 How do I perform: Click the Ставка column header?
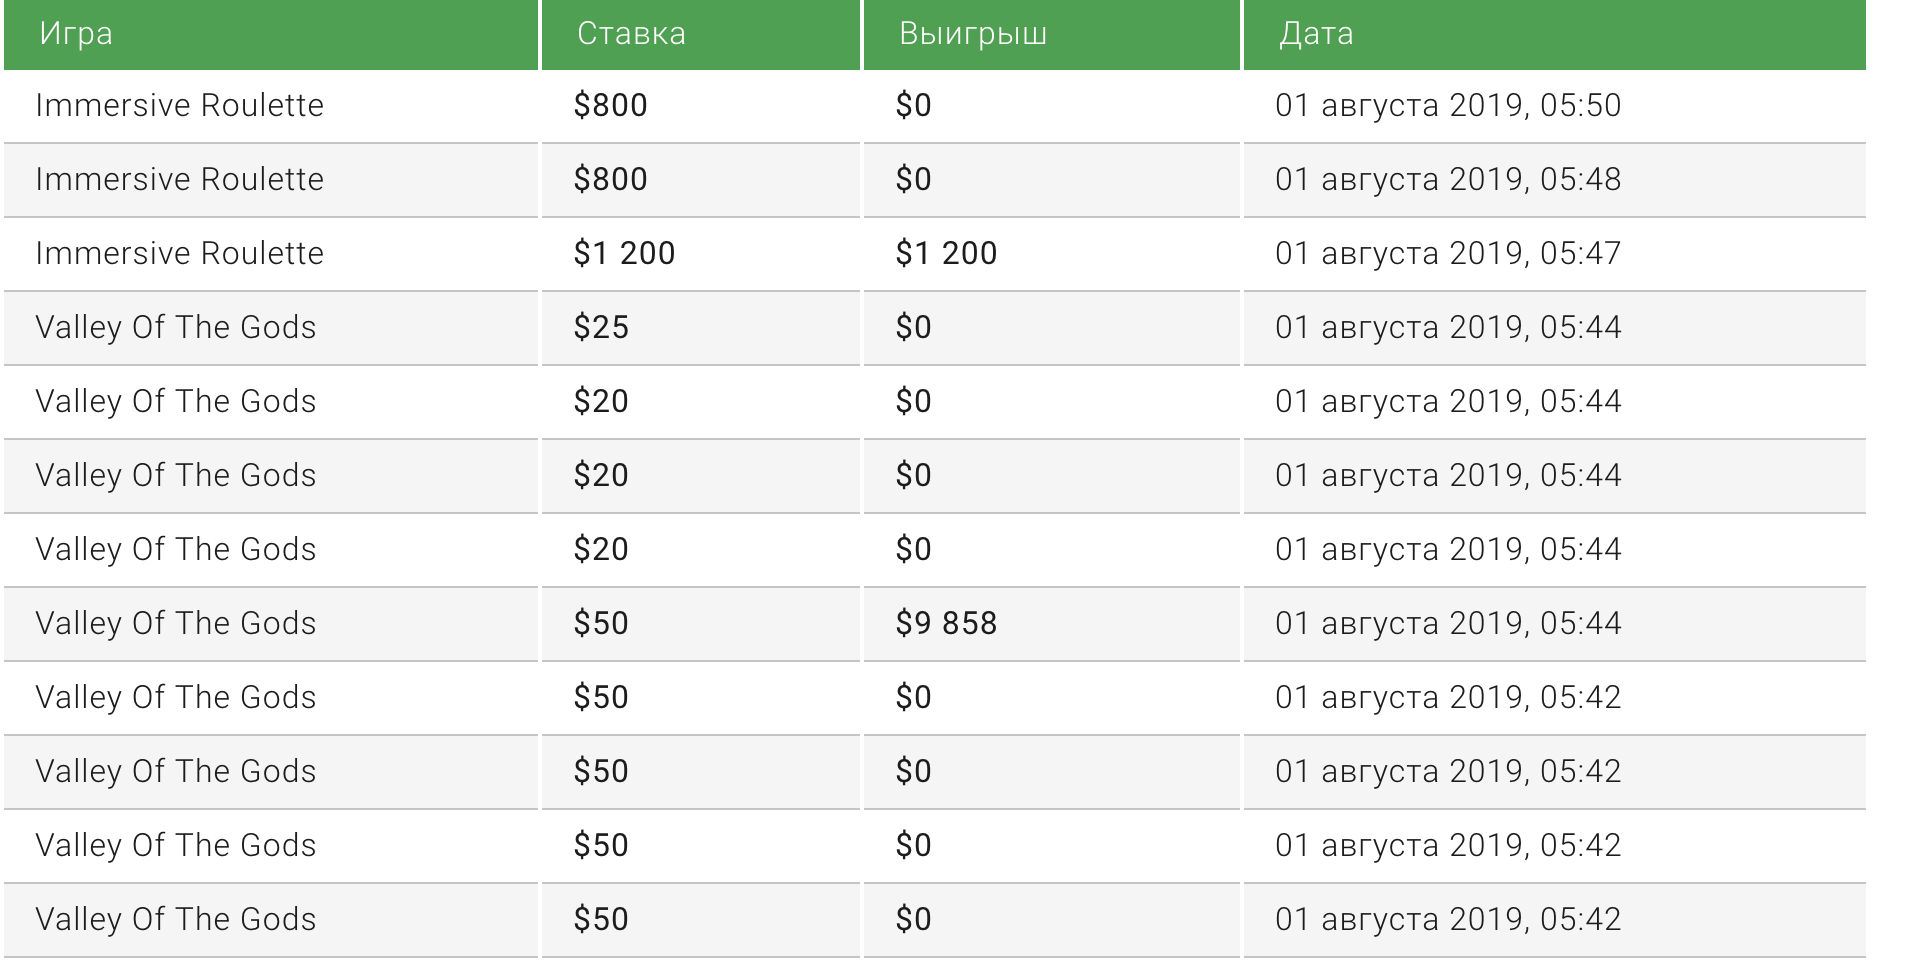pyautogui.click(x=631, y=34)
